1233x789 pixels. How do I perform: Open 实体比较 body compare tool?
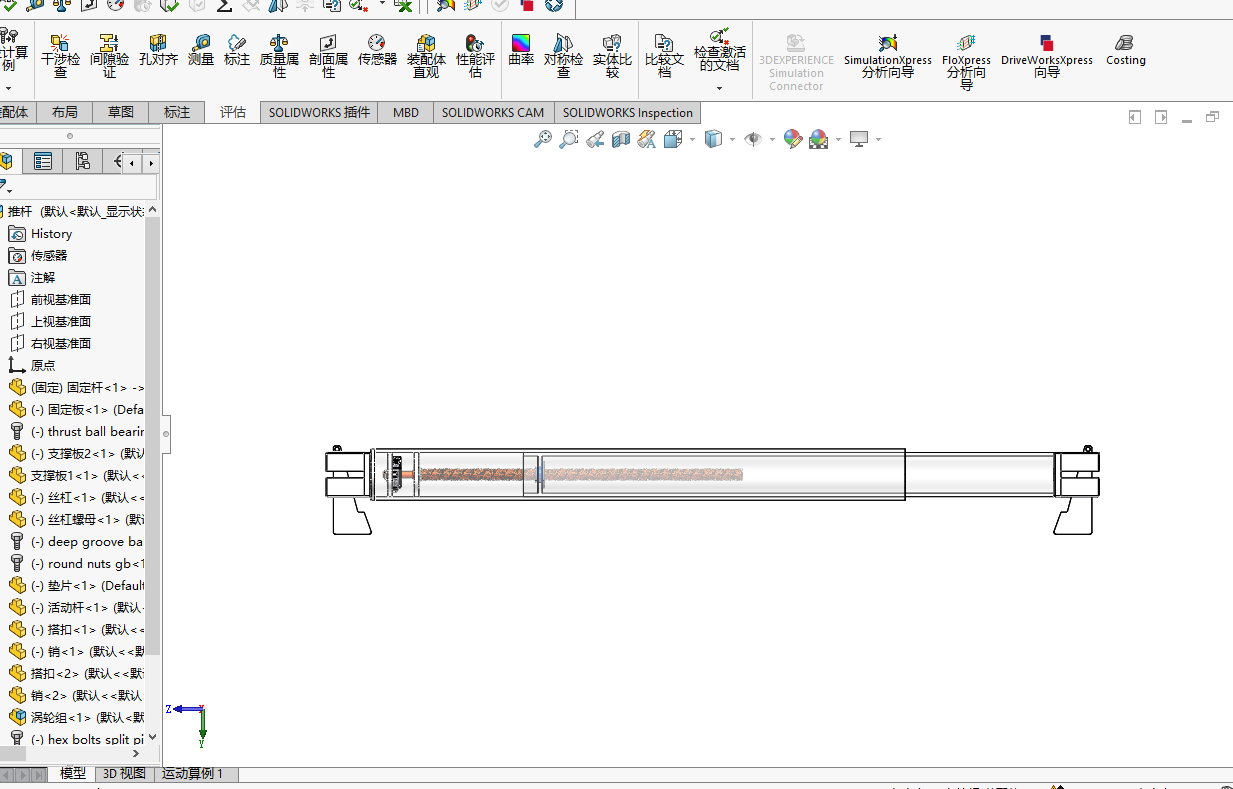[x=612, y=55]
